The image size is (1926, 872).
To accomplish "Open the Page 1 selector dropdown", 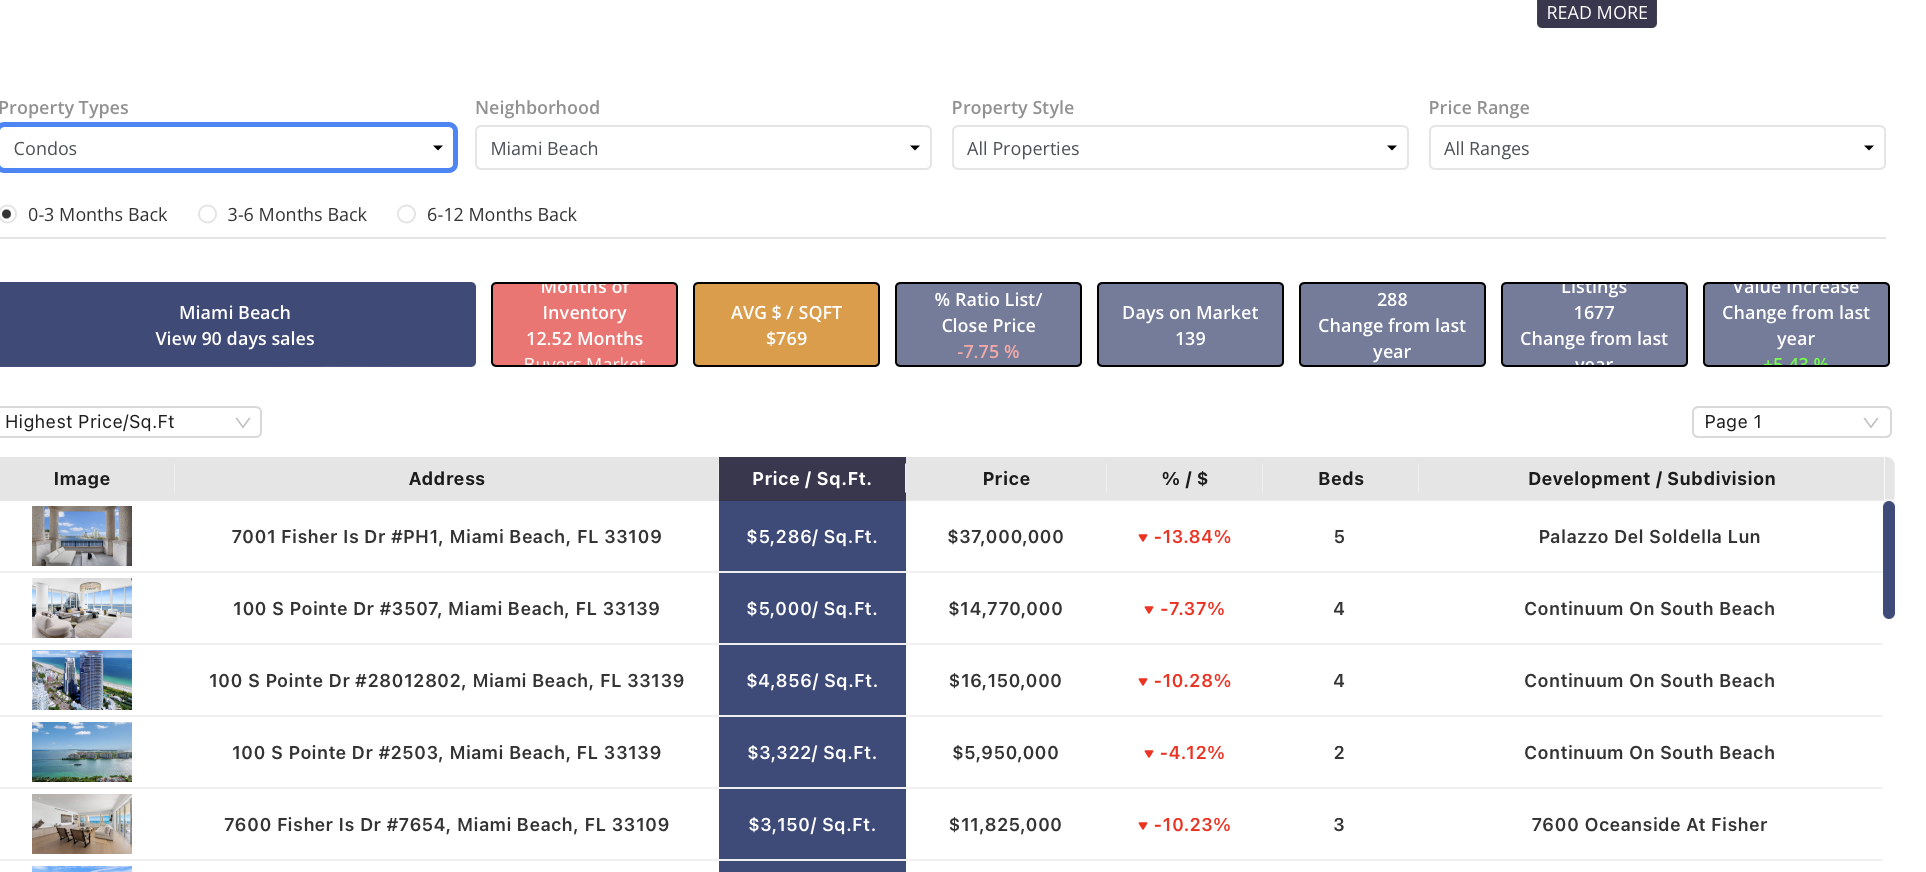I will 1791,422.
